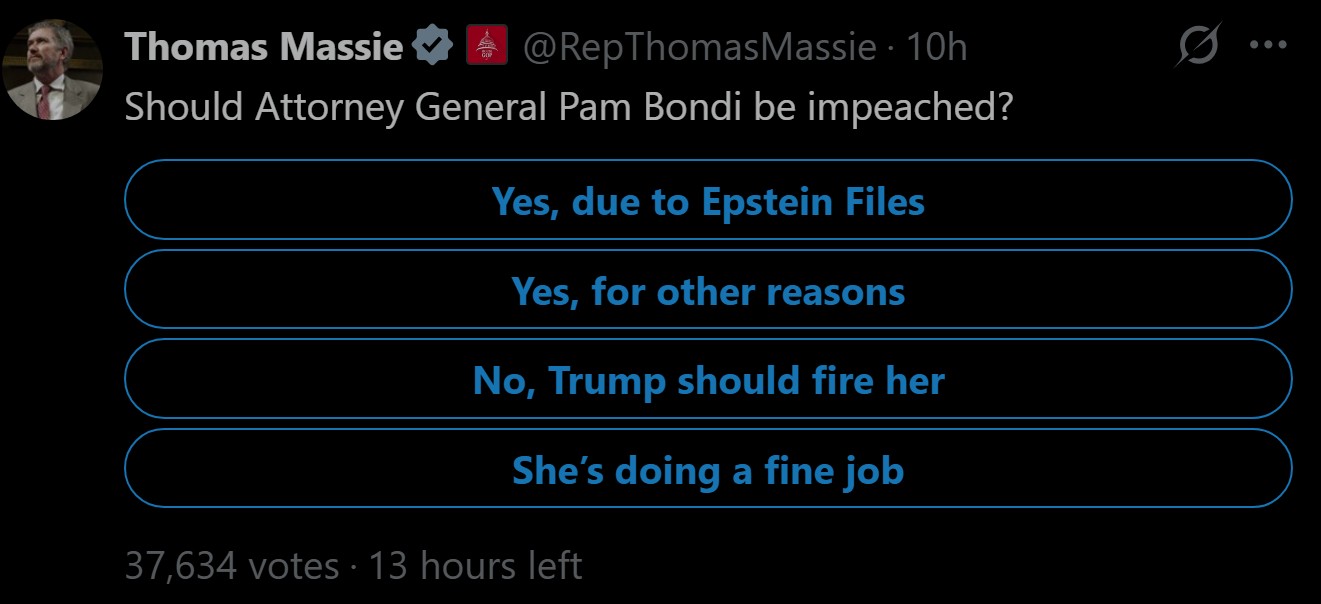The height and width of the screenshot is (604, 1321).
Task: Click the 10h post timestamp
Action: pos(936,47)
